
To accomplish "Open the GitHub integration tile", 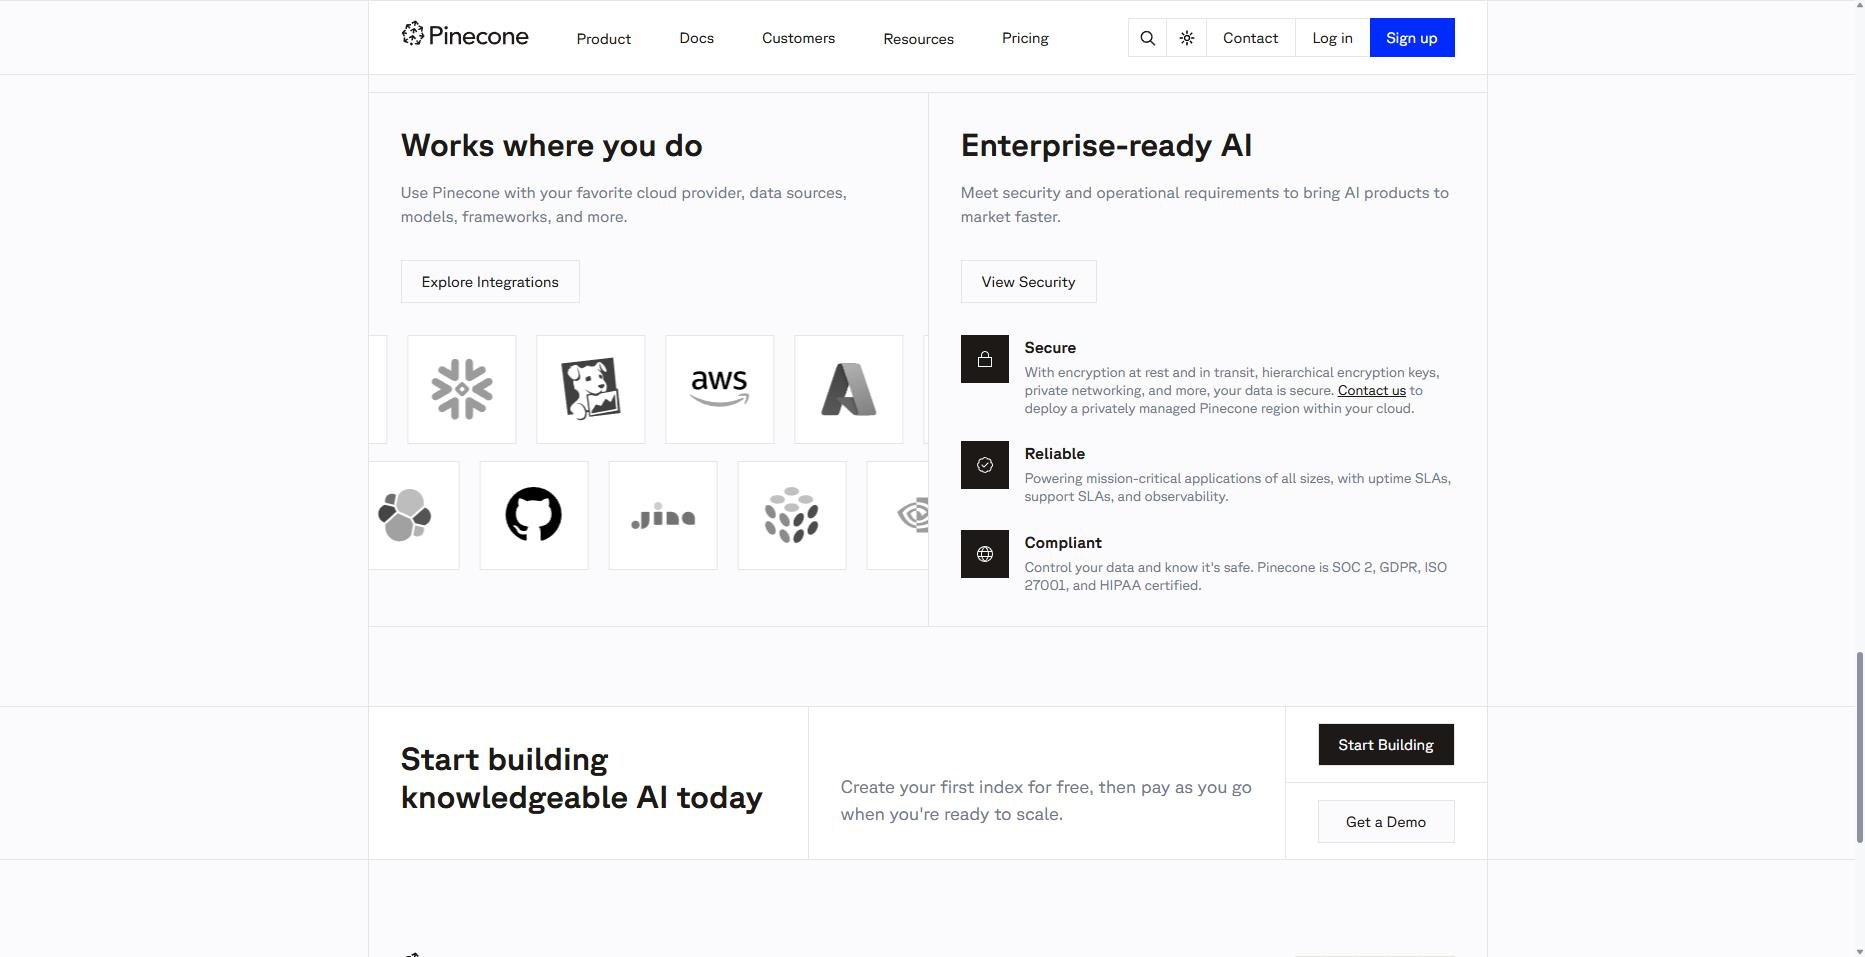I will pos(534,515).
